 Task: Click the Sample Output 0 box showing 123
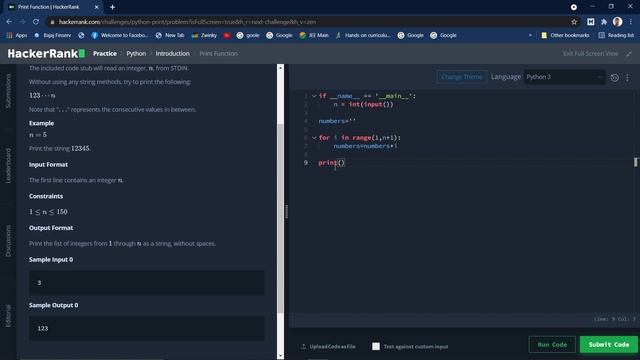[x=147, y=328]
